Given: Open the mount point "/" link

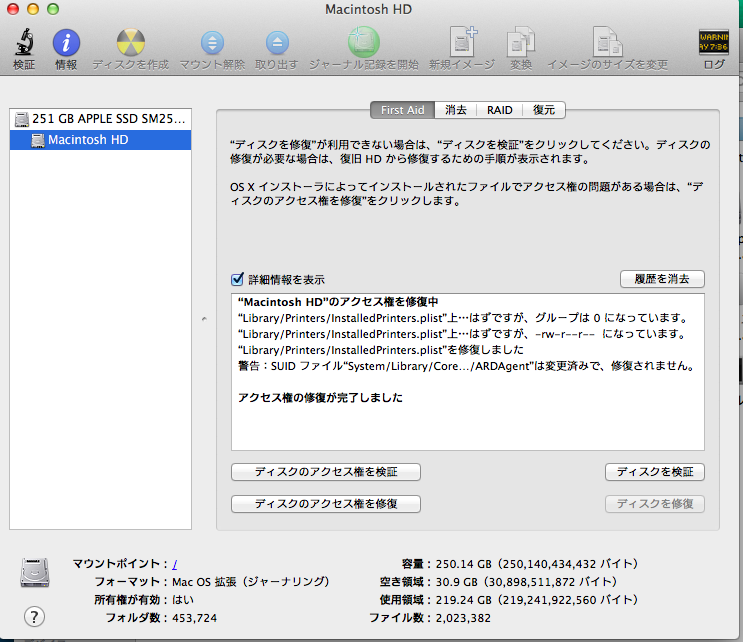Looking at the screenshot, I should (175, 564).
